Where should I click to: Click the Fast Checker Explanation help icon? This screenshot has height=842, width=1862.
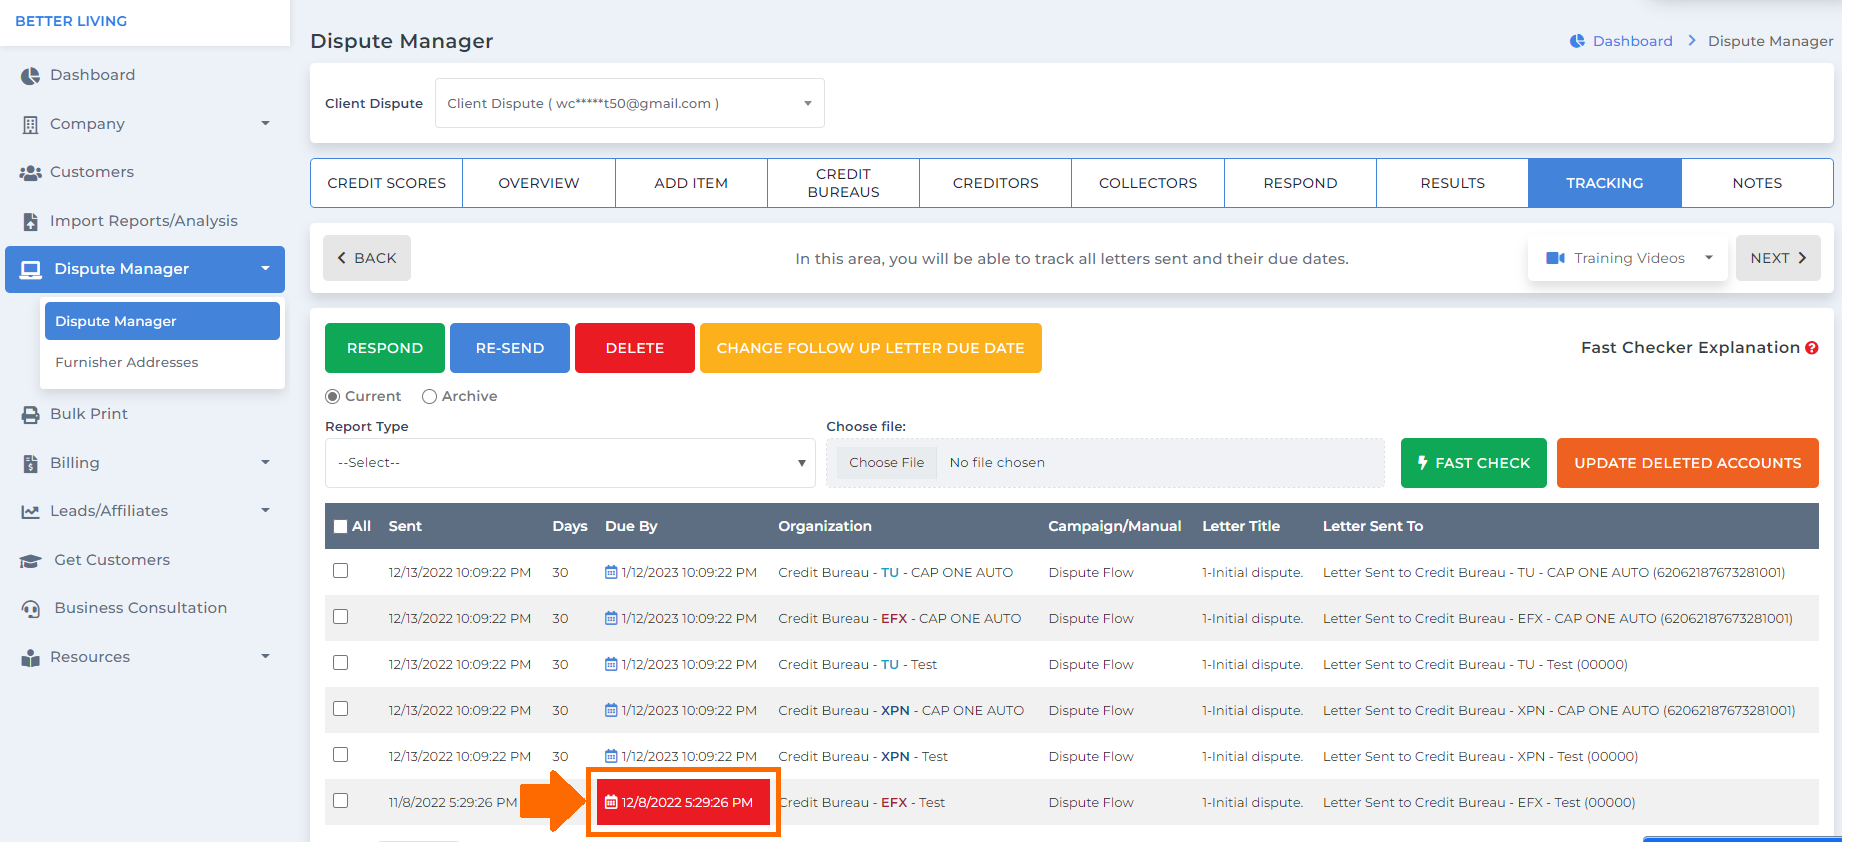coord(1811,348)
